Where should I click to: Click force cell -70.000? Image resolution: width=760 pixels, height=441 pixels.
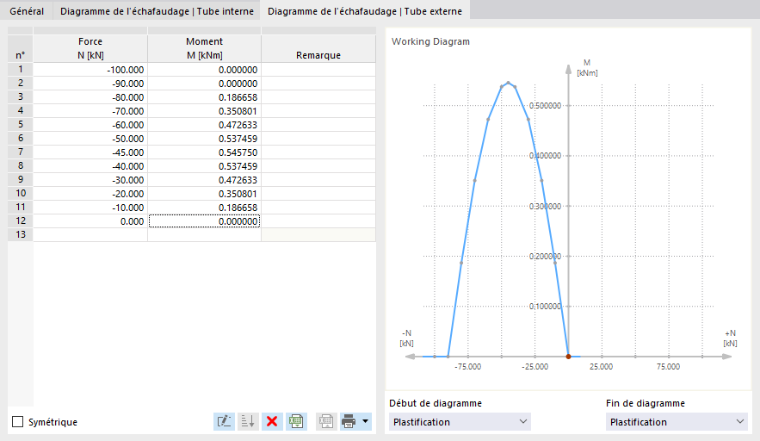coord(90,111)
